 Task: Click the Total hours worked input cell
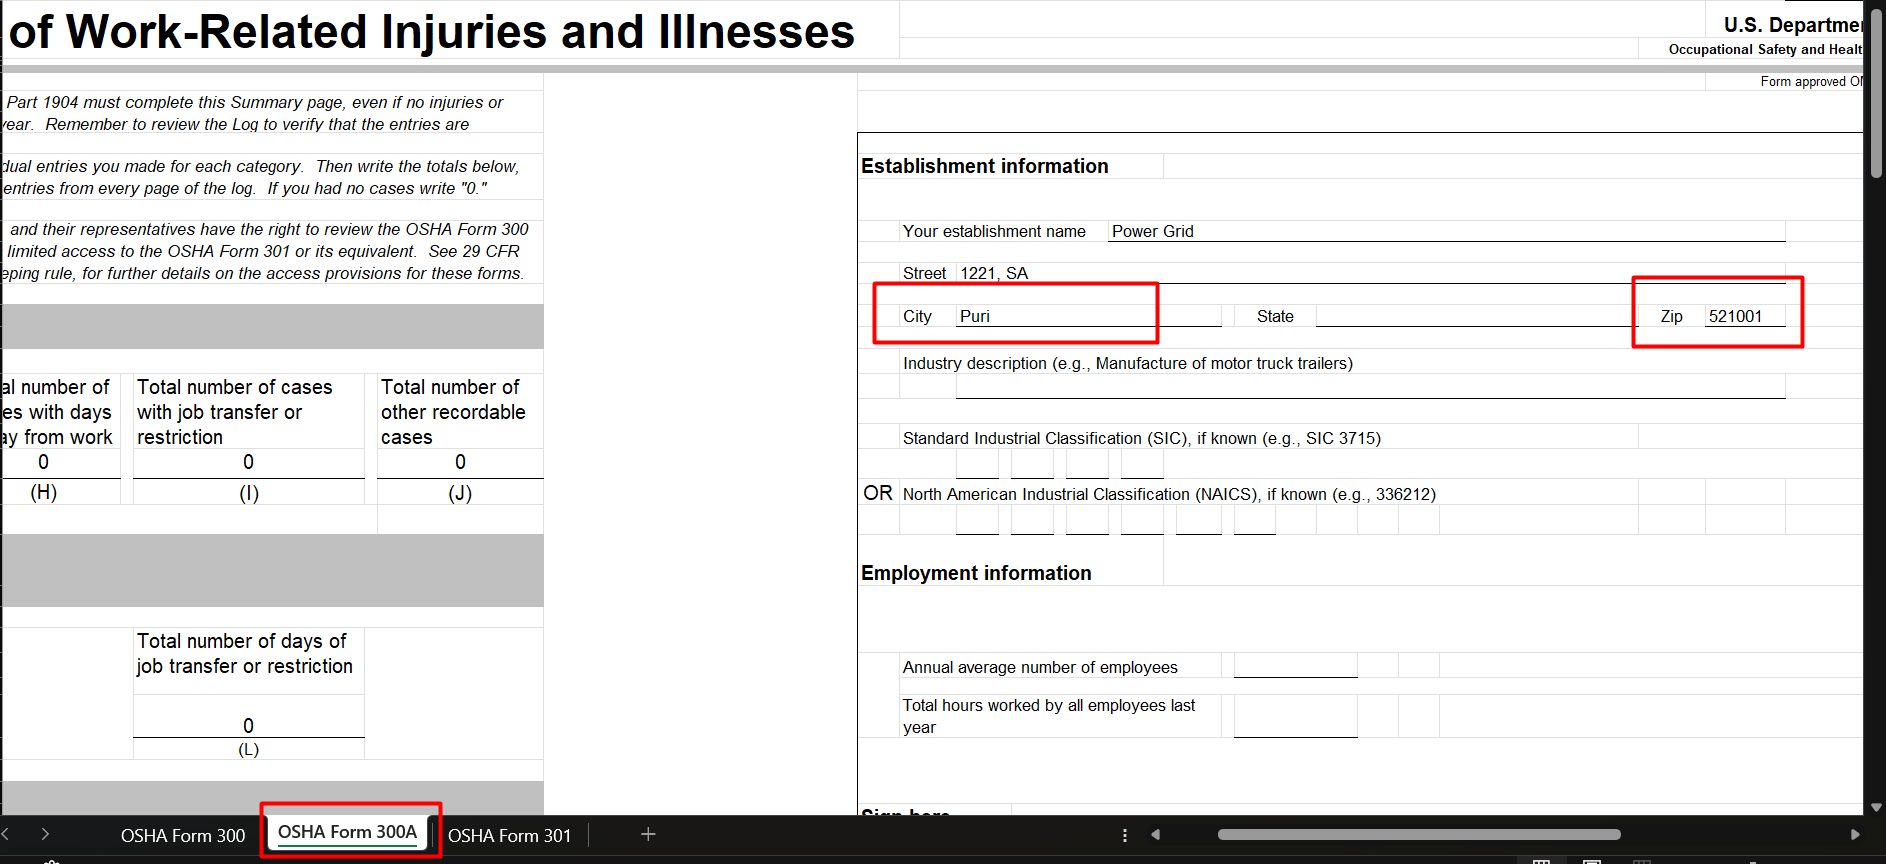[1295, 716]
